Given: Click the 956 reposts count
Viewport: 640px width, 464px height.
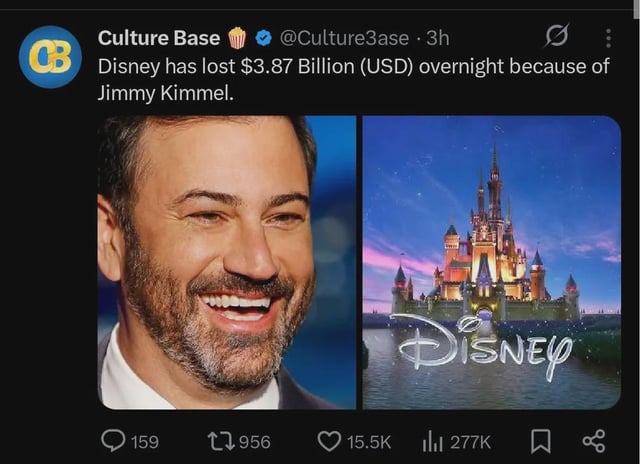Looking at the screenshot, I should pos(254,441).
